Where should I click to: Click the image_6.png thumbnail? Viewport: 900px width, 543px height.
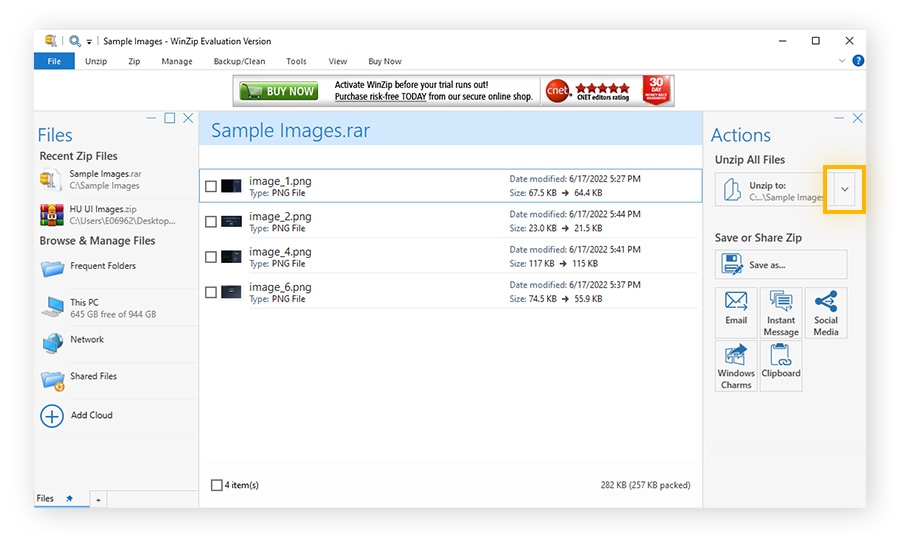tap(231, 292)
